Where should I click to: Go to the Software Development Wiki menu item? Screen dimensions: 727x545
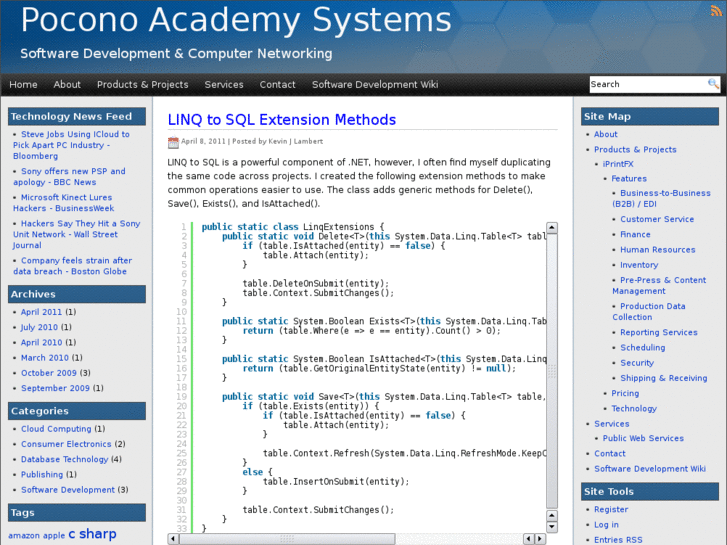[374, 85]
